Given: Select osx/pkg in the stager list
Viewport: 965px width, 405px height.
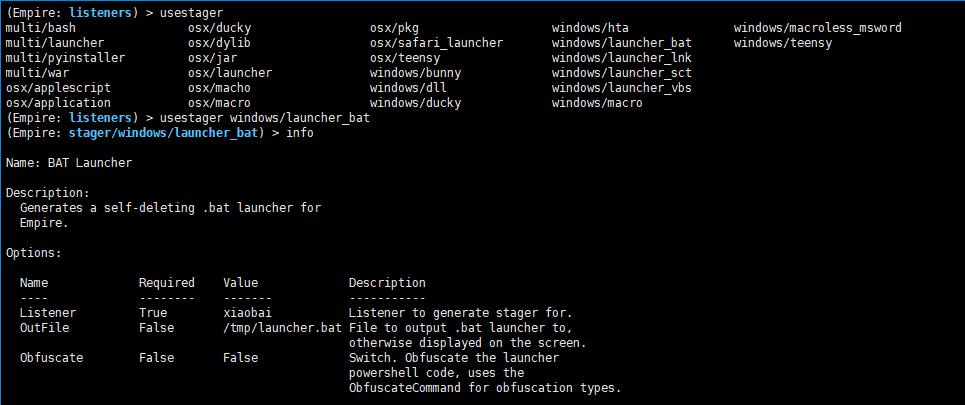Looking at the screenshot, I should (x=394, y=28).
